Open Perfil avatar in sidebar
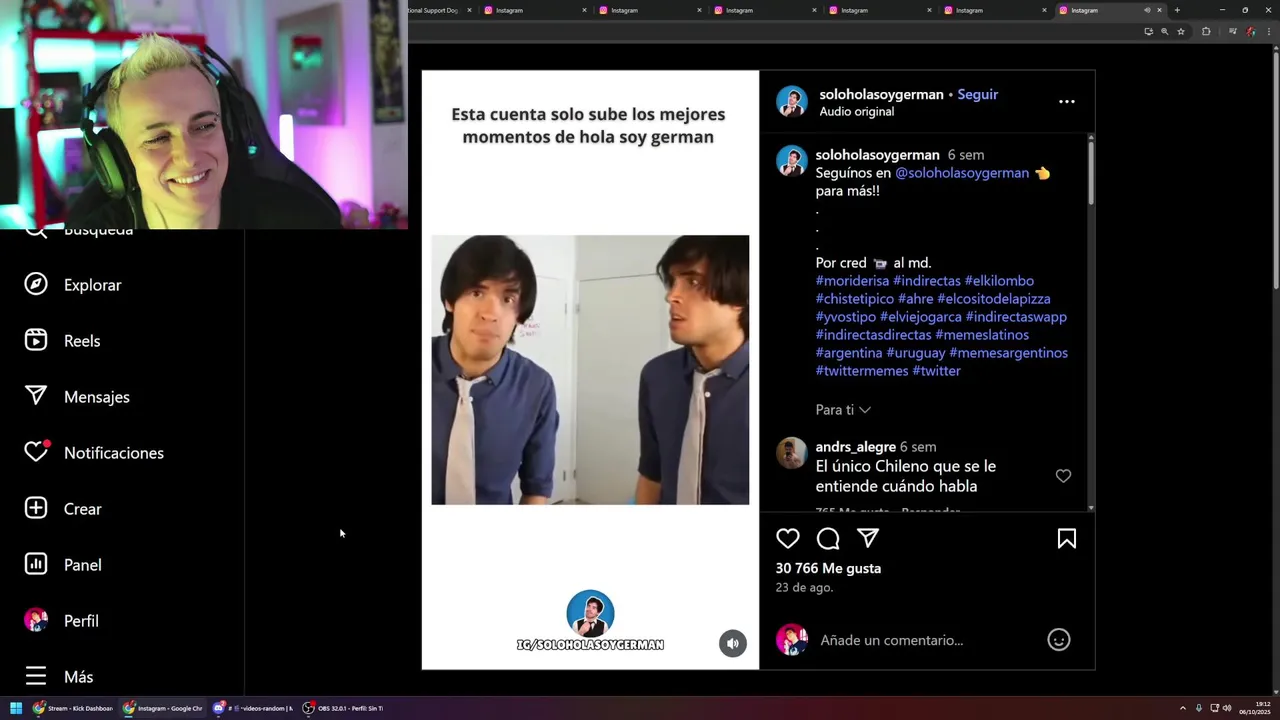 pos(36,621)
